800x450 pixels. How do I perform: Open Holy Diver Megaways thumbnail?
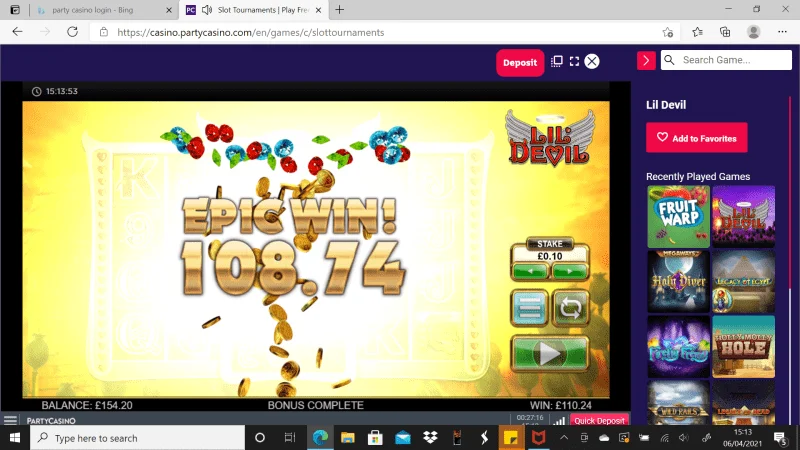(678, 281)
